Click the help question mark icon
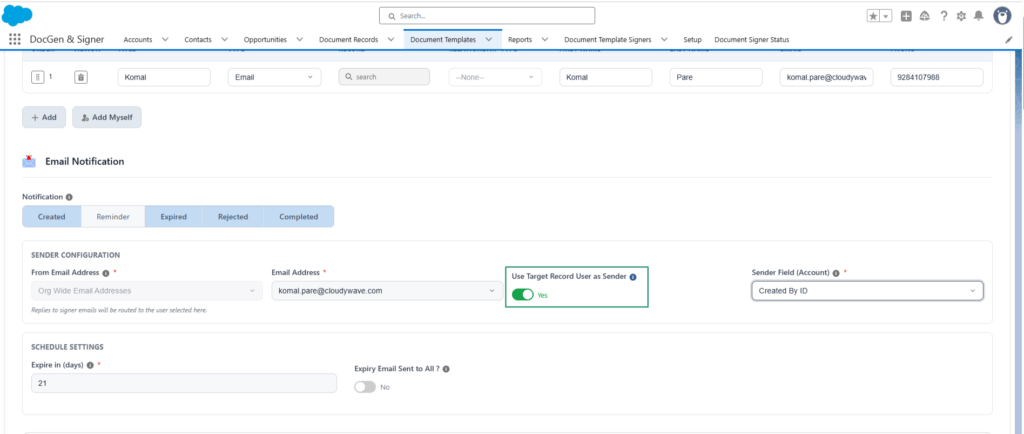 [x=944, y=16]
